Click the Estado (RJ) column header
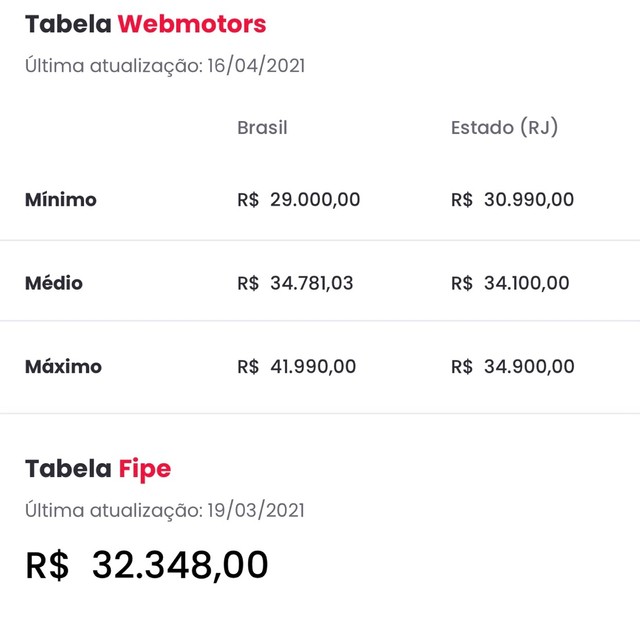 tap(504, 128)
